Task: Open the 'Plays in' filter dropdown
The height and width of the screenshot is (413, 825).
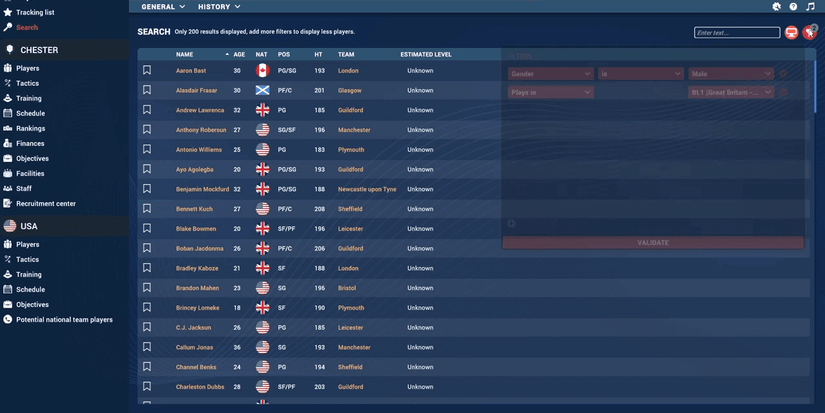Action: (550, 92)
